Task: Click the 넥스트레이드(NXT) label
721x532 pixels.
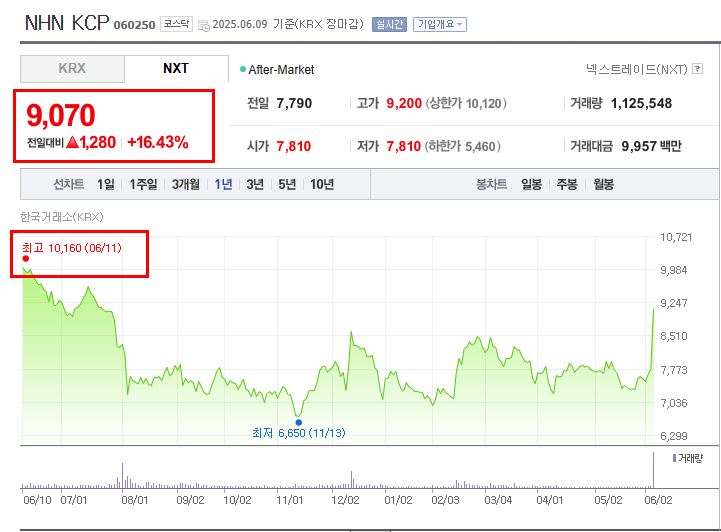Action: point(637,69)
